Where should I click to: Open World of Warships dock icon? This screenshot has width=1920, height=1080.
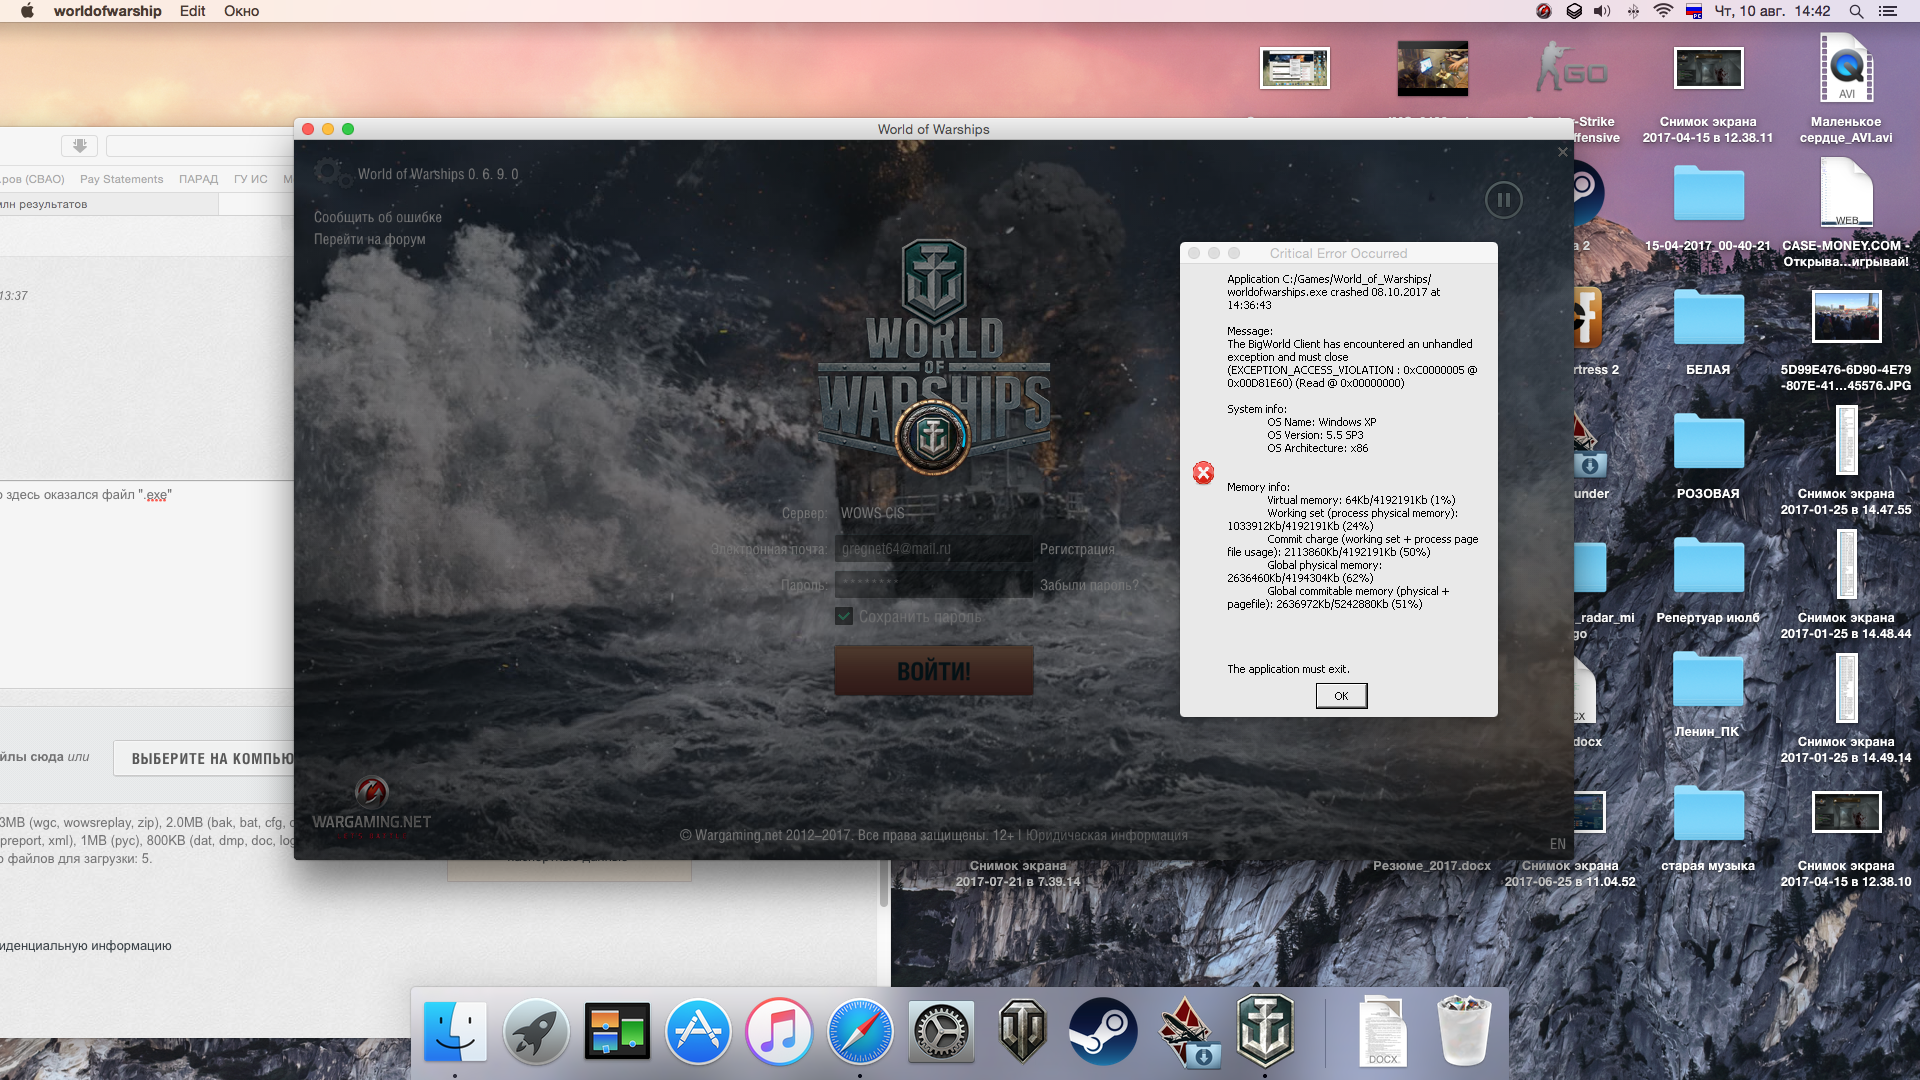click(1265, 1030)
